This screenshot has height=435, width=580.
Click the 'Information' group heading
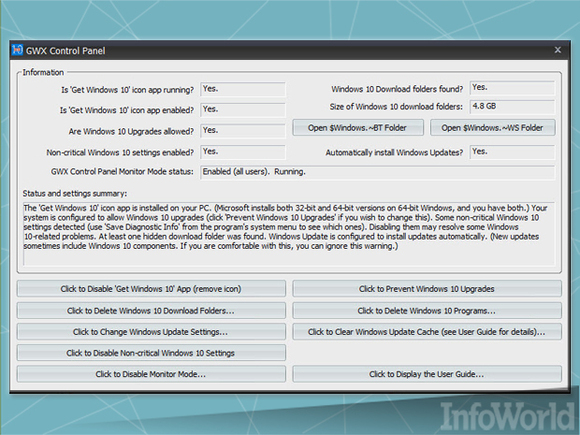[x=43, y=72]
